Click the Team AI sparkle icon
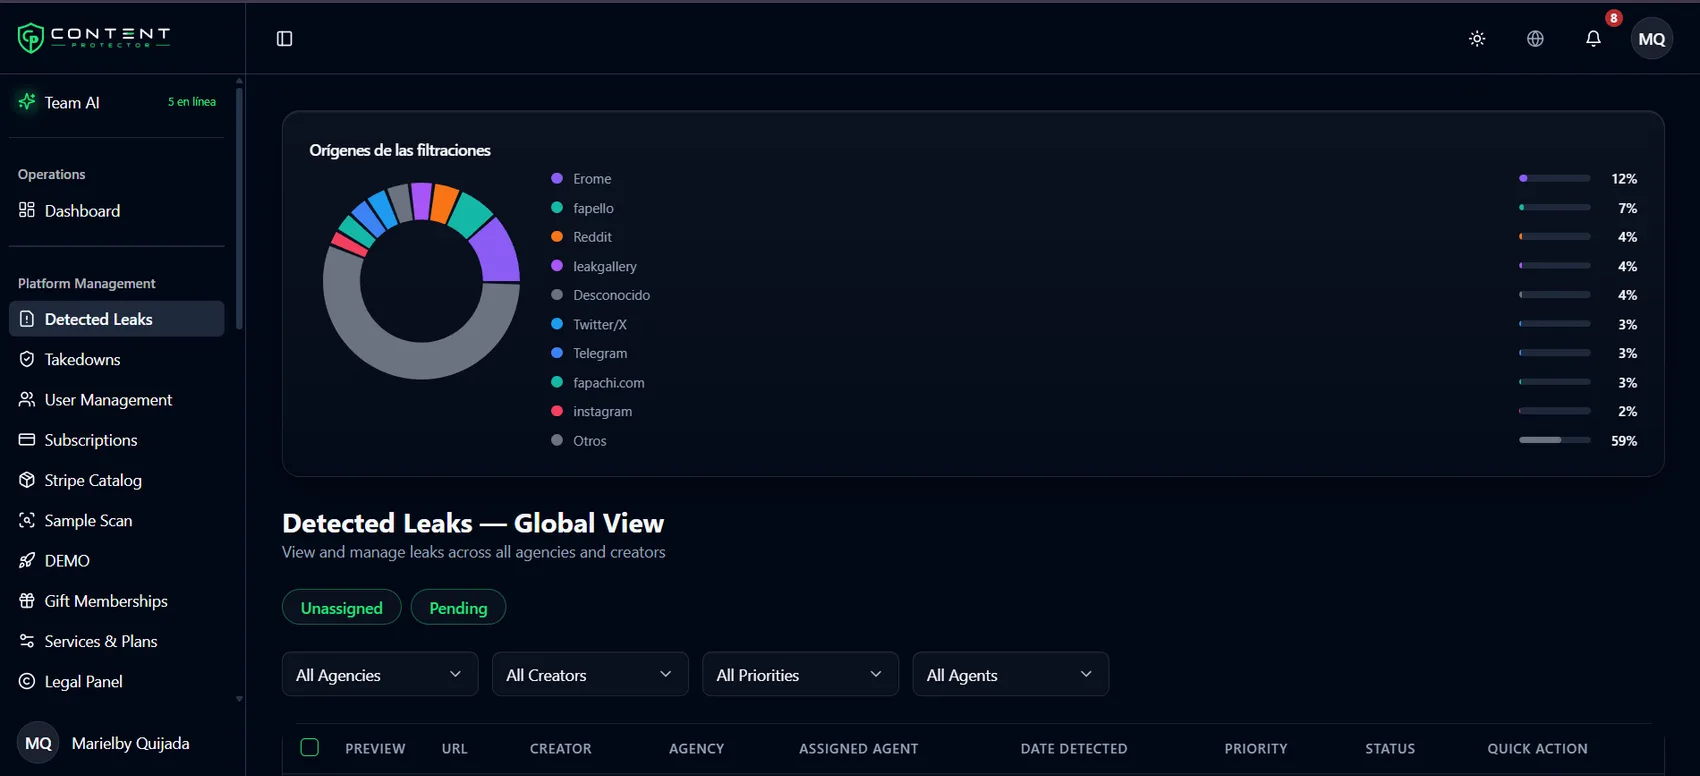The width and height of the screenshot is (1700, 776). (x=27, y=102)
